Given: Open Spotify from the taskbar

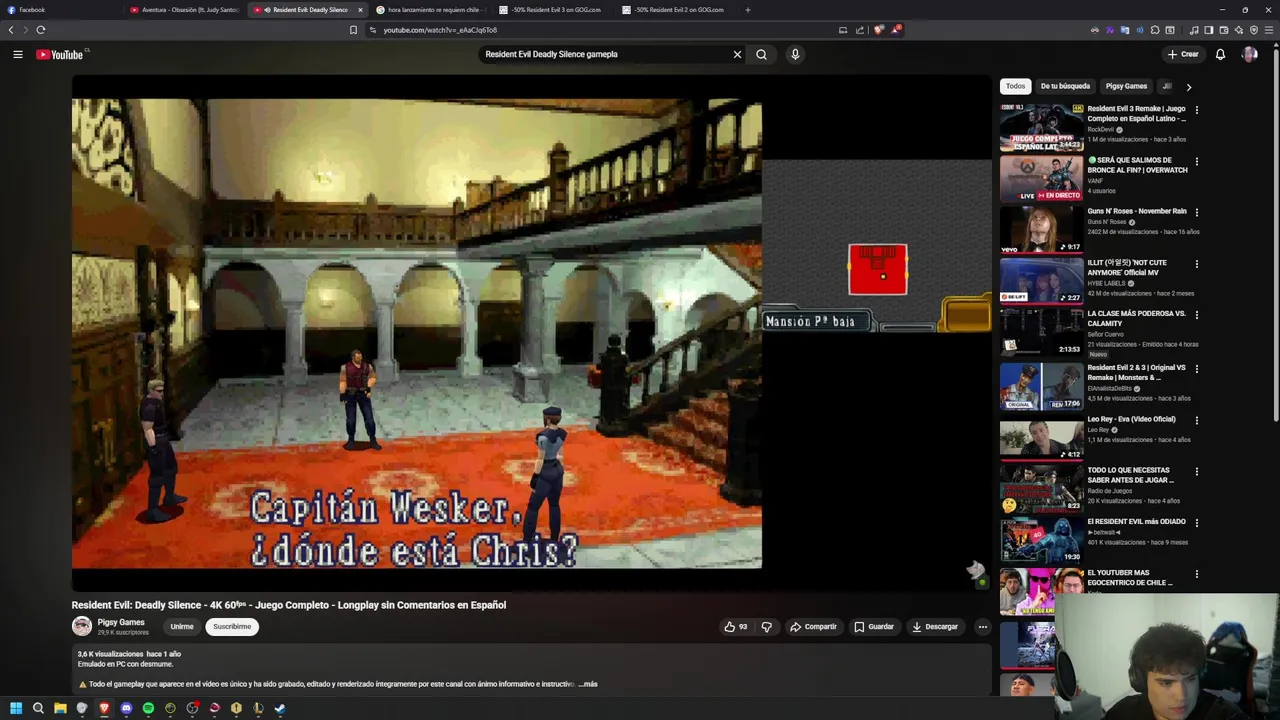Looking at the screenshot, I should pyautogui.click(x=148, y=708).
